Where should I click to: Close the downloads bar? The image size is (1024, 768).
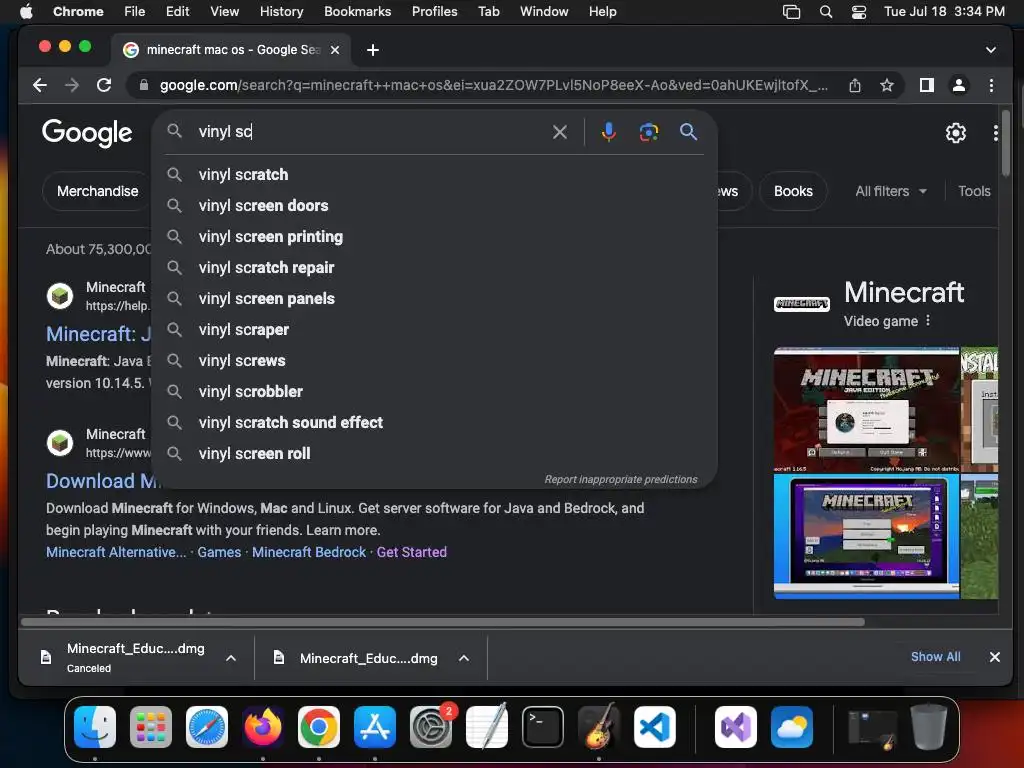(x=994, y=657)
